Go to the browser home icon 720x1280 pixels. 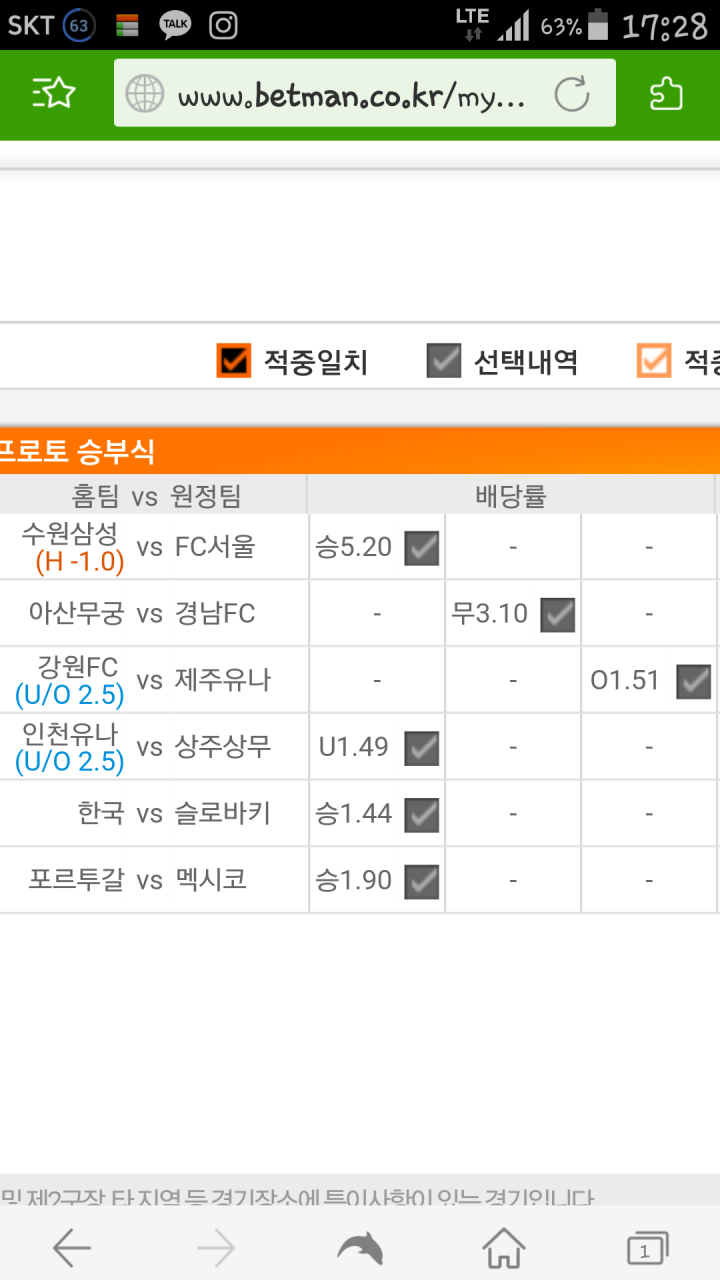(504, 1247)
